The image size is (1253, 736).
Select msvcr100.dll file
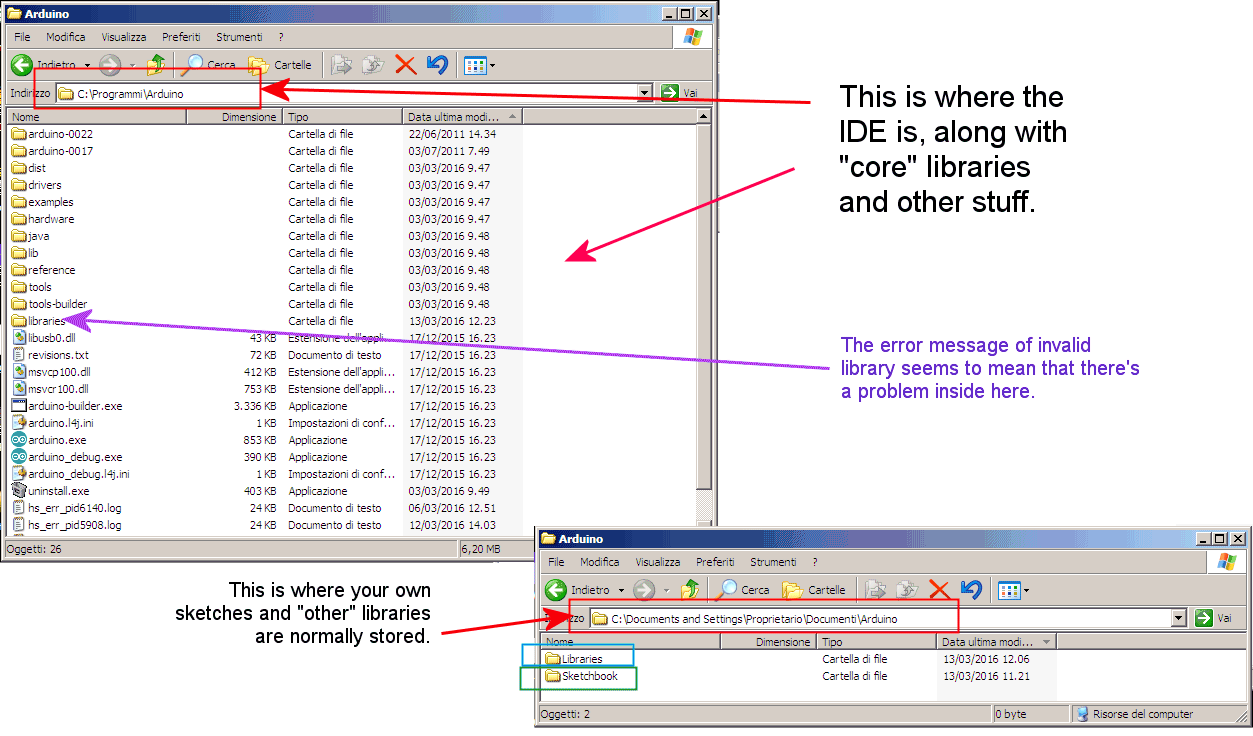tap(50, 389)
